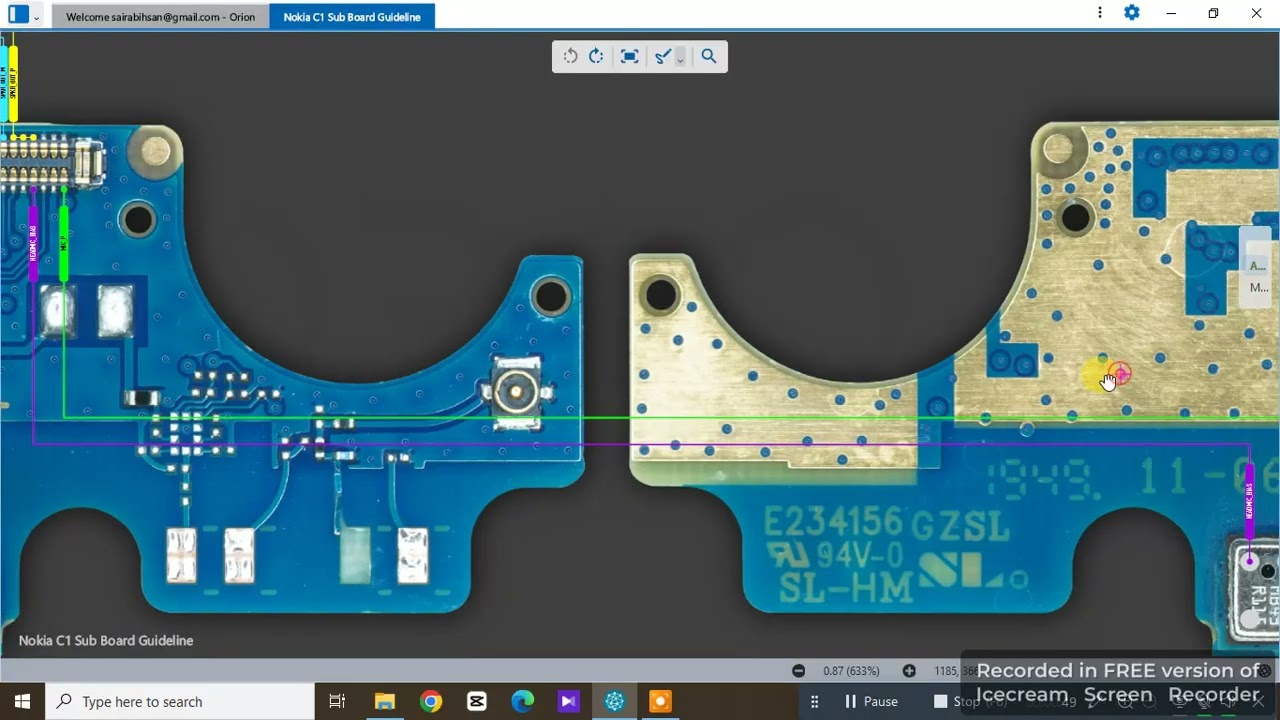Image resolution: width=1280 pixels, height=720 pixels.
Task: Fit board image to screen
Action: pyautogui.click(x=629, y=56)
